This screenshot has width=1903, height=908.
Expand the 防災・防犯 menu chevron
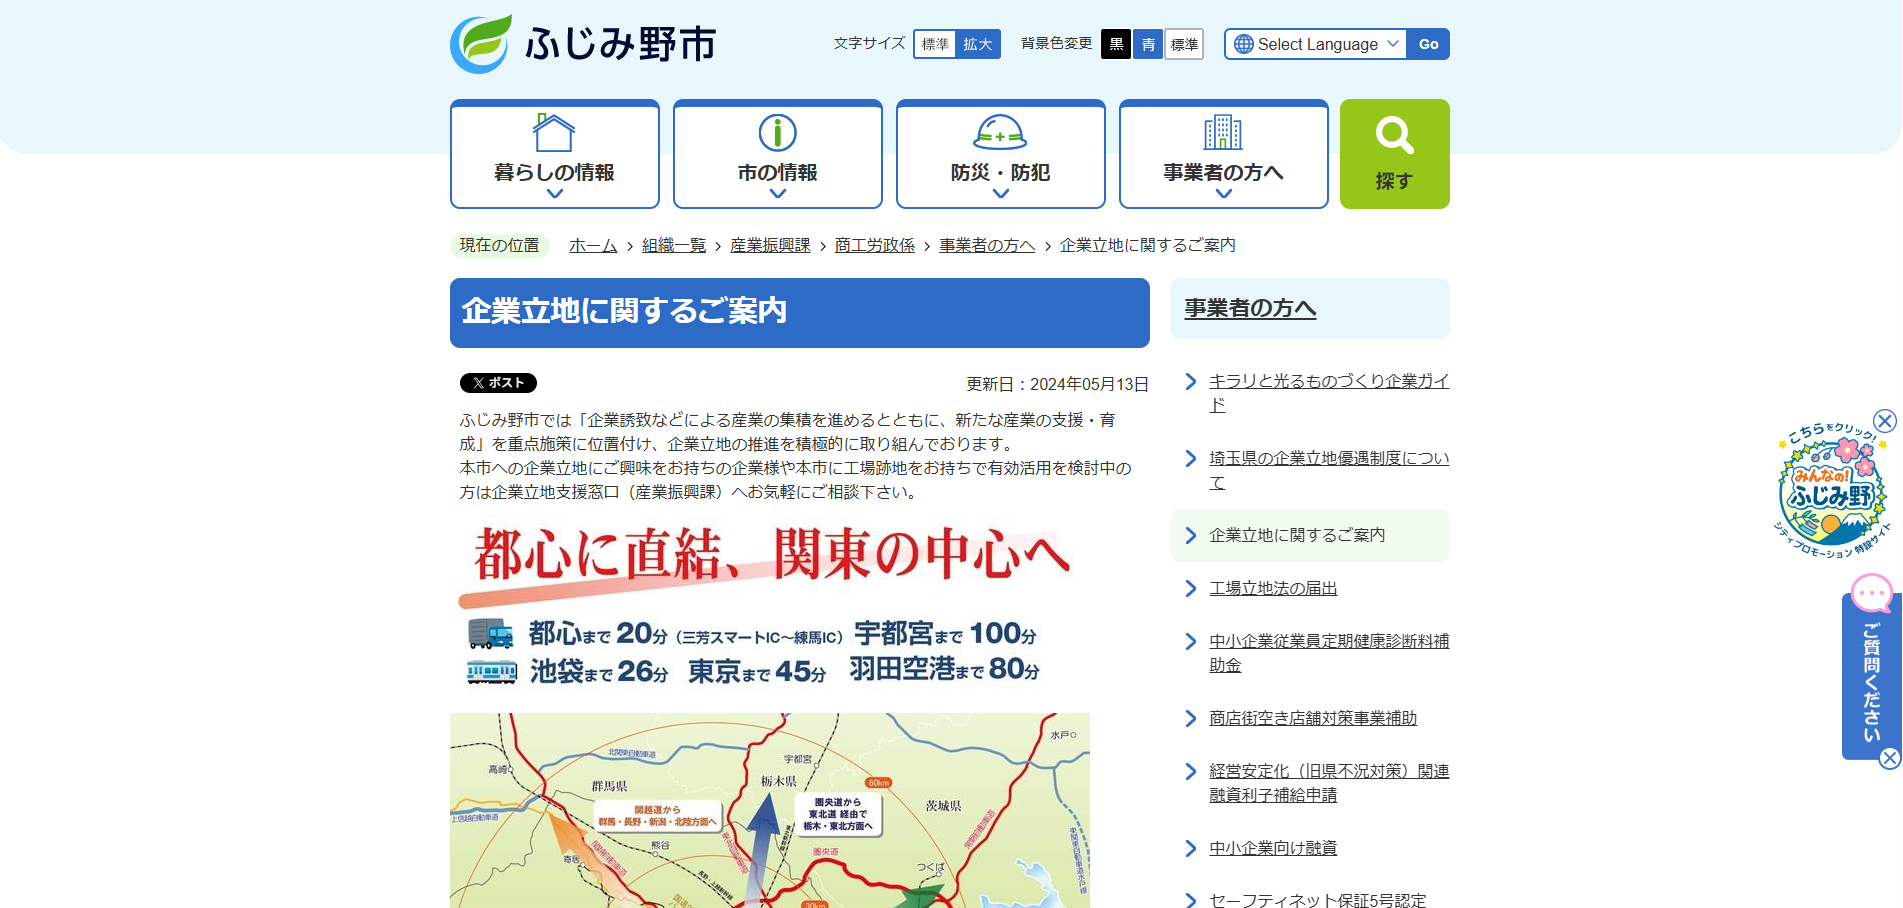1001,194
